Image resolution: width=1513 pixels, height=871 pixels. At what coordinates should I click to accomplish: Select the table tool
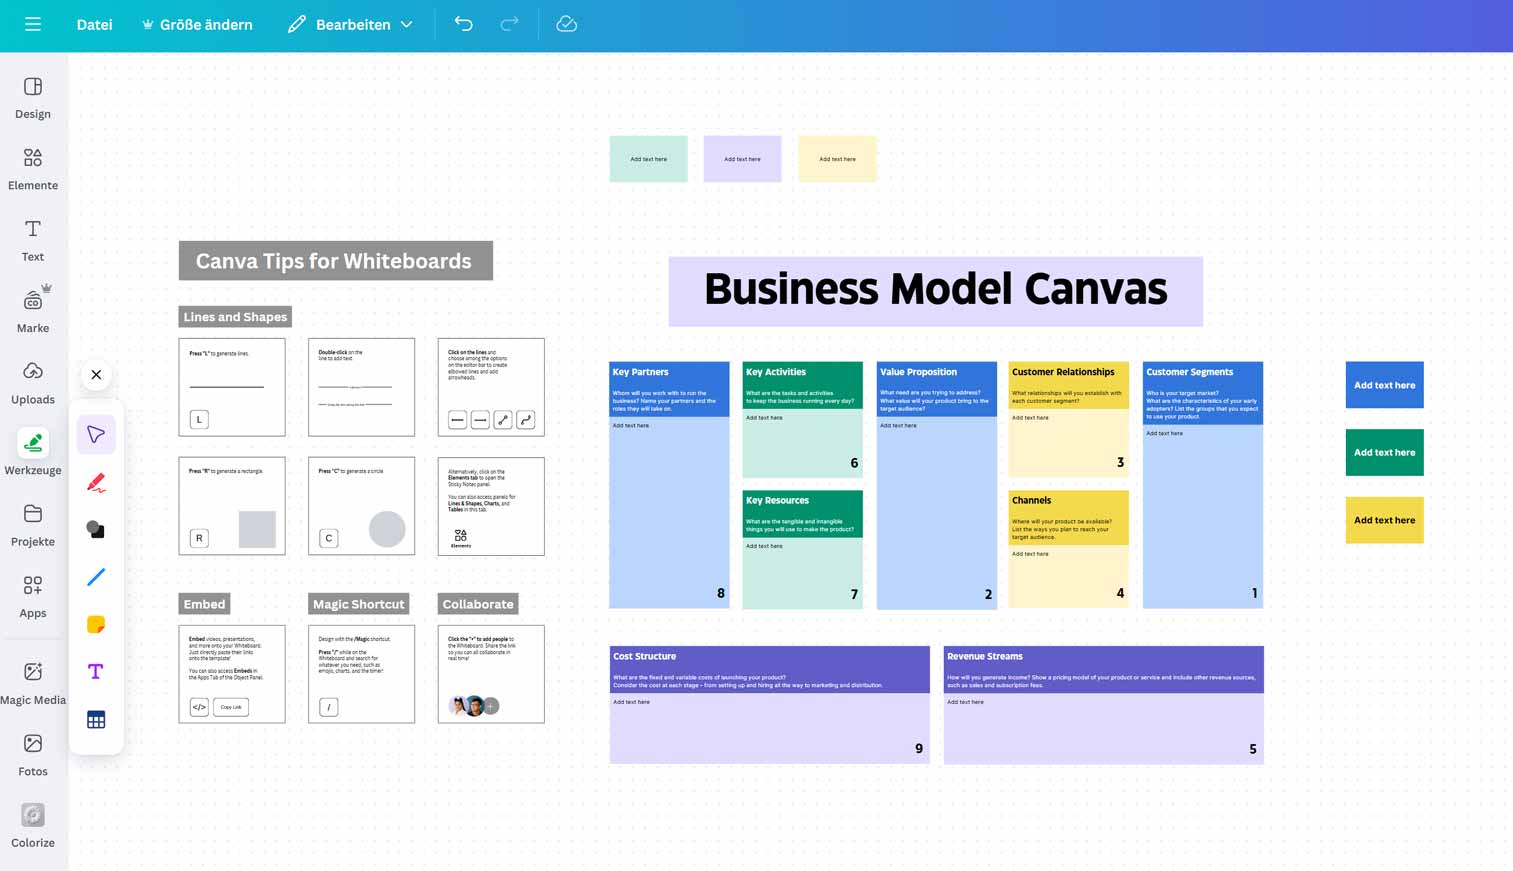[96, 720]
